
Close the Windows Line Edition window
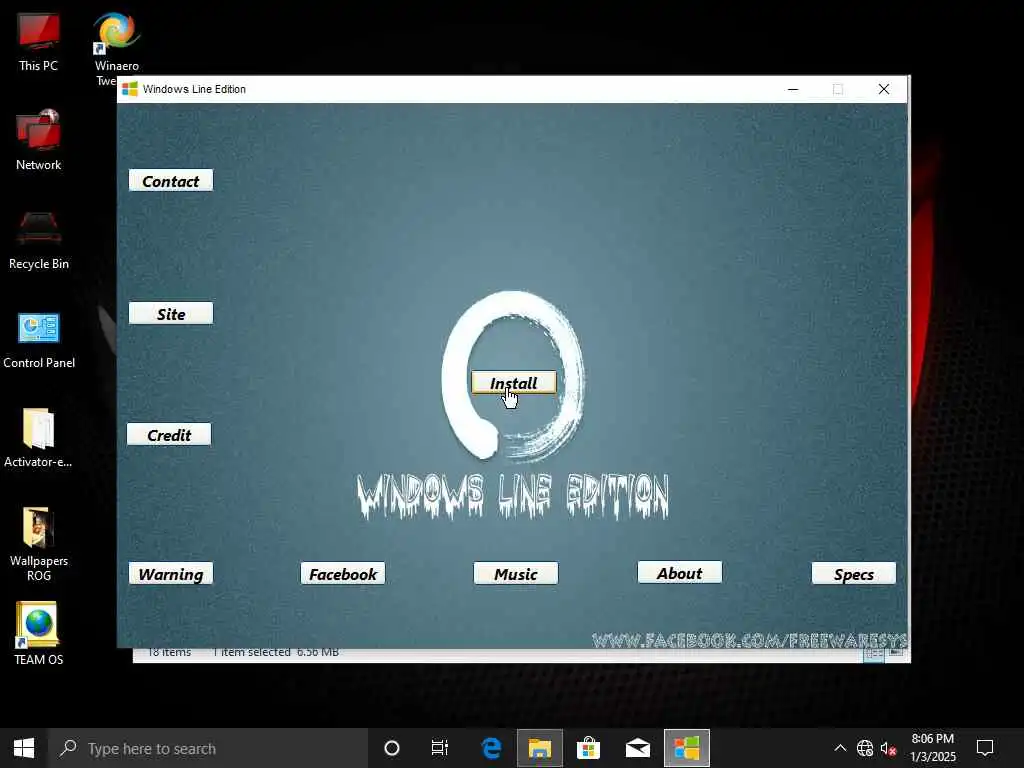tap(884, 89)
